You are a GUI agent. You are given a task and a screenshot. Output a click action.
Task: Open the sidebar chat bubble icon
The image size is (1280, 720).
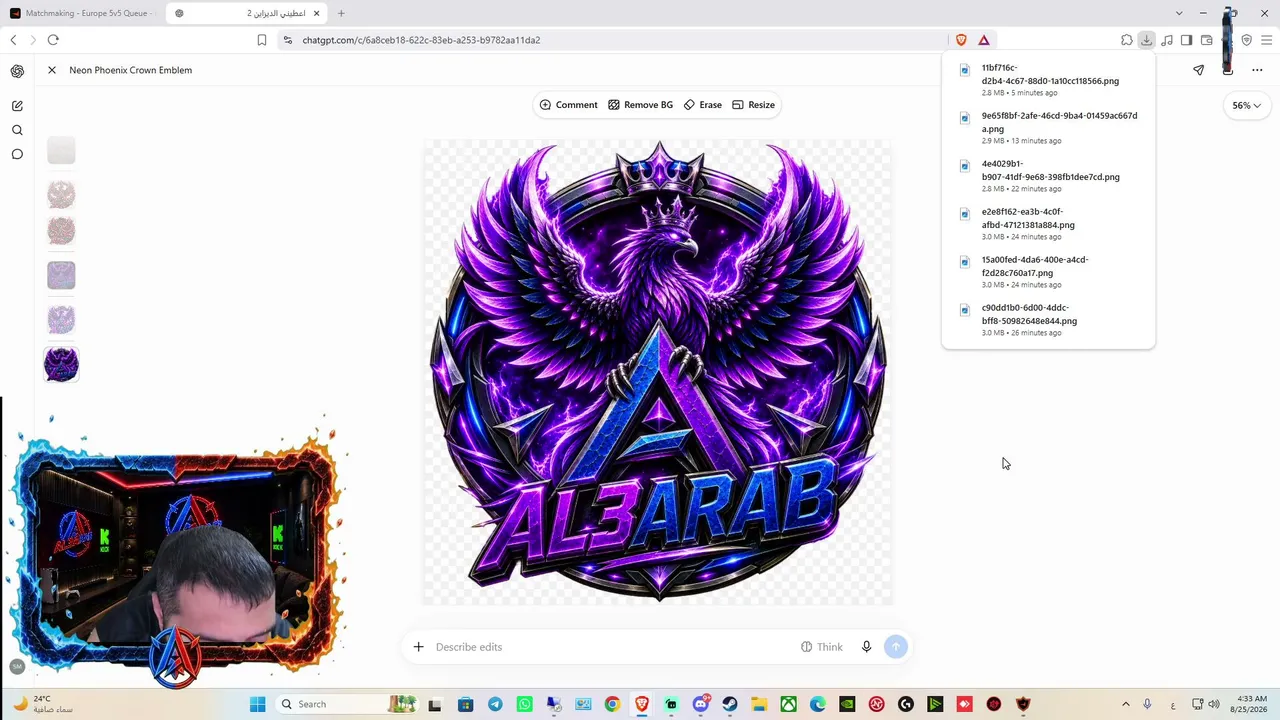coord(17,154)
